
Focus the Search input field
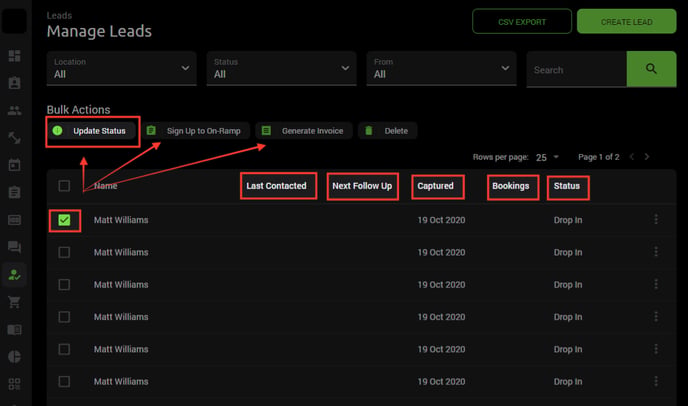577,69
